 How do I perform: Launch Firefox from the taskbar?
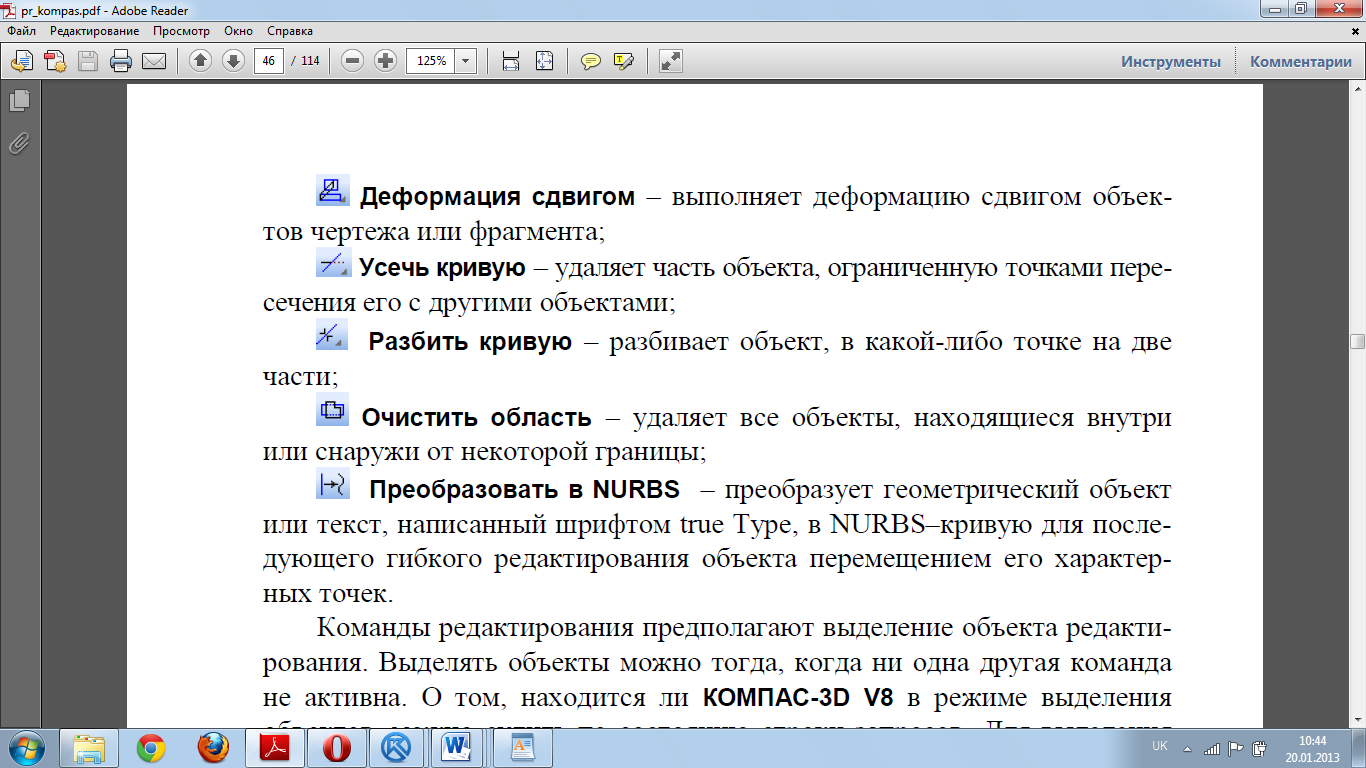(213, 747)
